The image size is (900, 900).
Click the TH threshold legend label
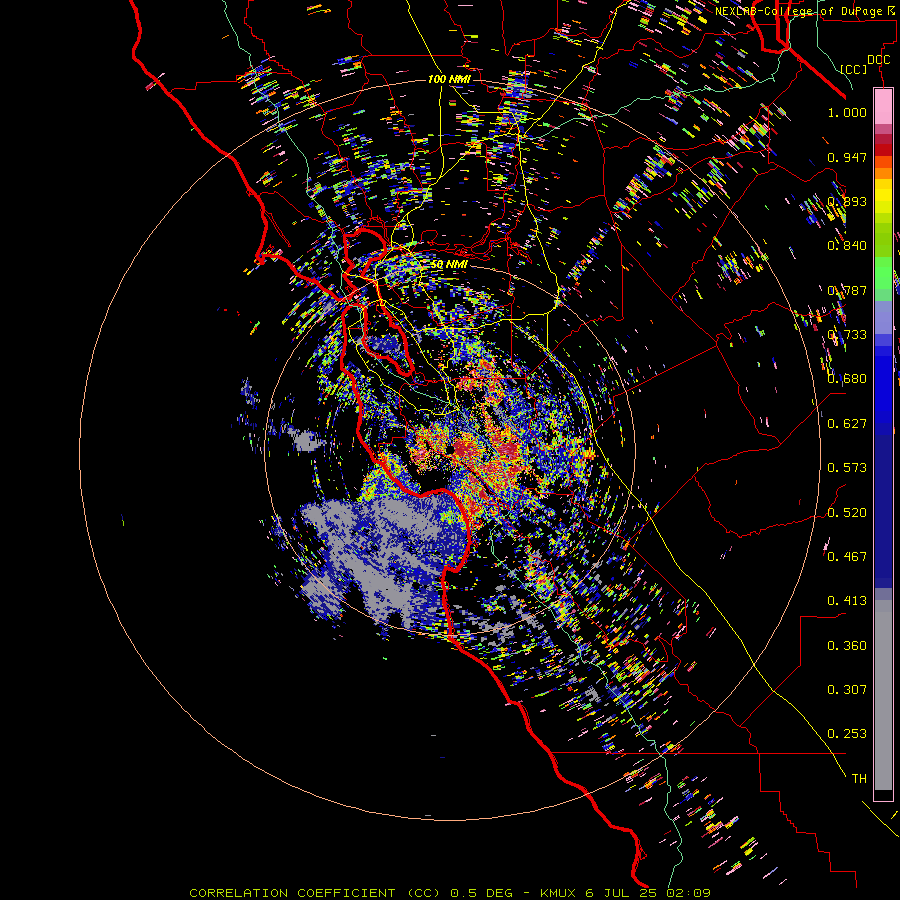point(859,779)
